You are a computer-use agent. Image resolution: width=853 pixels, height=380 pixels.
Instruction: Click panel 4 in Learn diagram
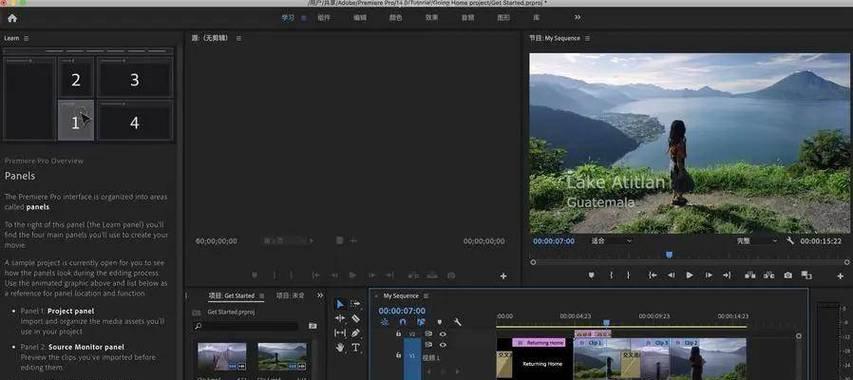tap(135, 121)
